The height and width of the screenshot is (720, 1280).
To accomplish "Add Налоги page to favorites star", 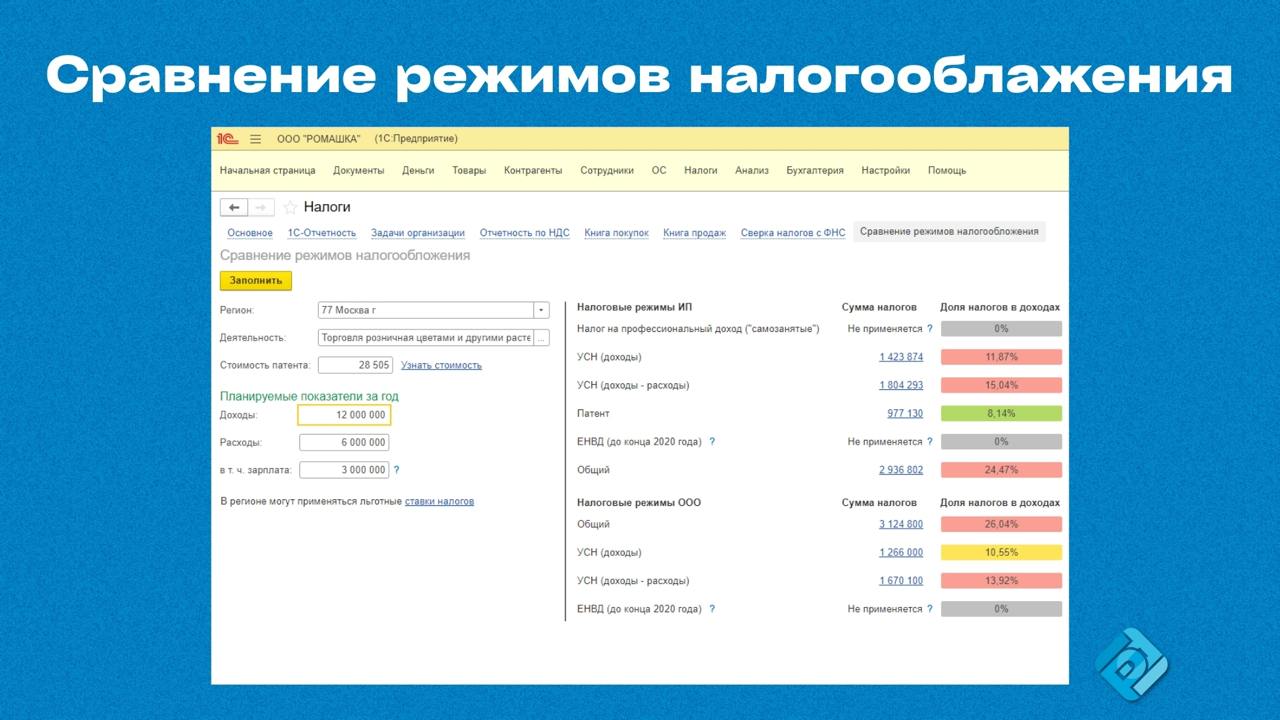I will (x=290, y=207).
